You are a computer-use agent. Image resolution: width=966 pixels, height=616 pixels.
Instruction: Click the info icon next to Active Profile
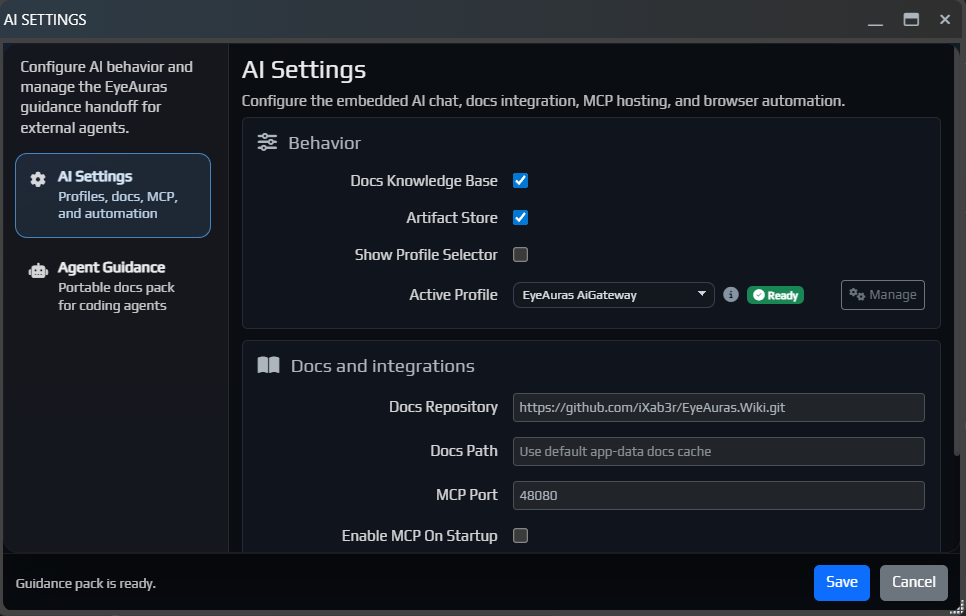coord(731,295)
